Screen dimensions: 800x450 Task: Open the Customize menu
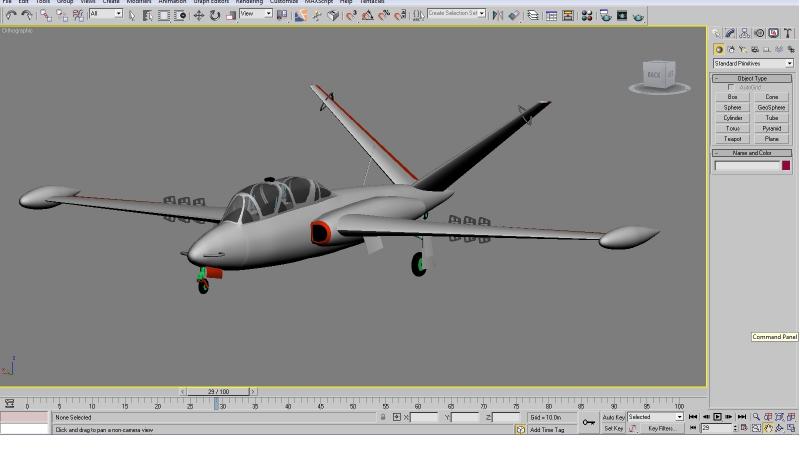(284, 2)
